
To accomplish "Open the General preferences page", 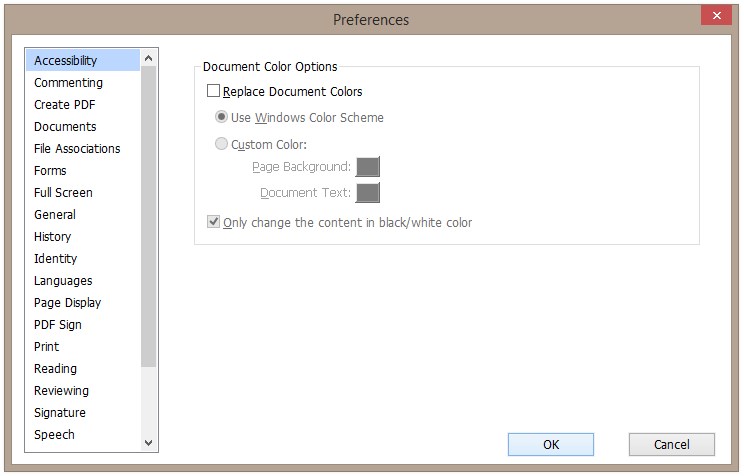I will coord(83,215).
